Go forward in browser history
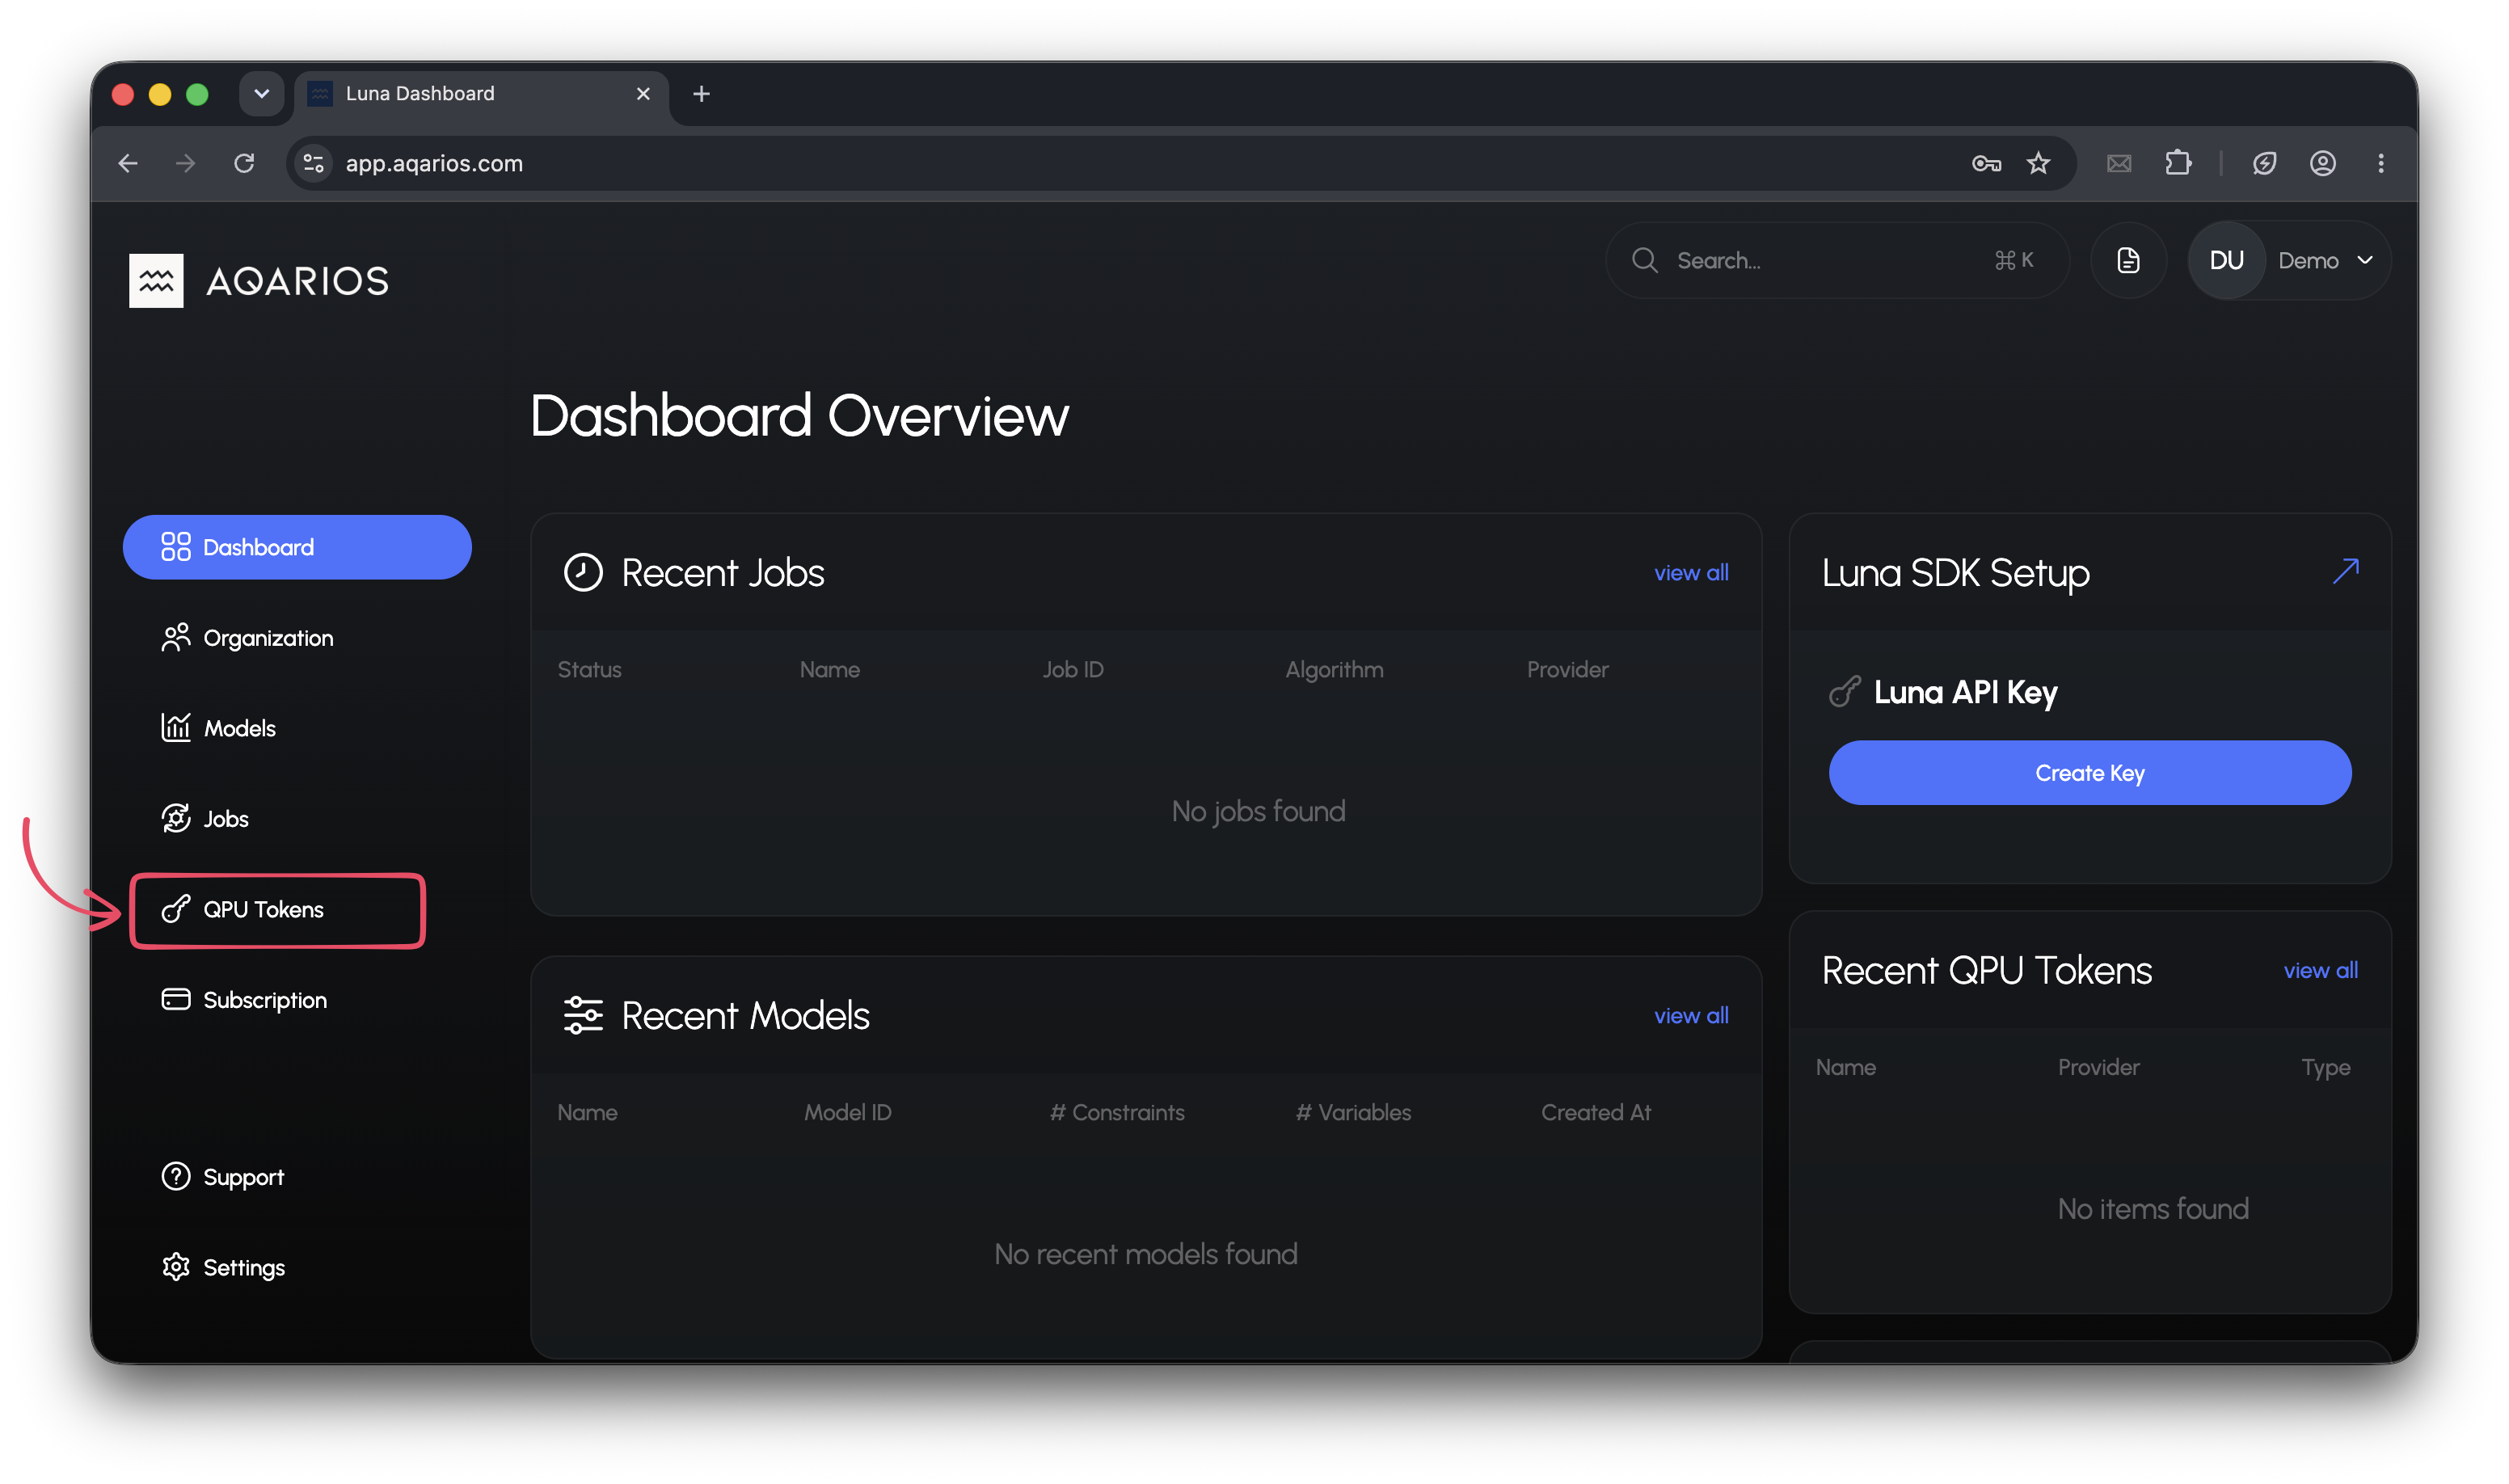 (186, 163)
